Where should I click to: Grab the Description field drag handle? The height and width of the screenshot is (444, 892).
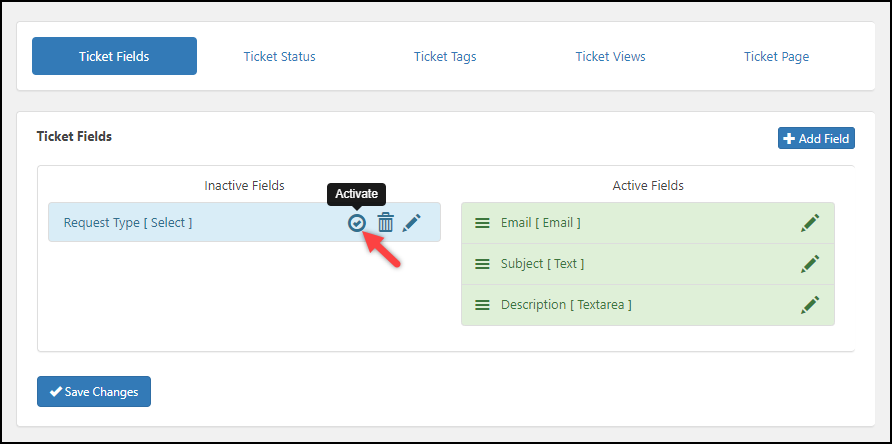coord(482,305)
